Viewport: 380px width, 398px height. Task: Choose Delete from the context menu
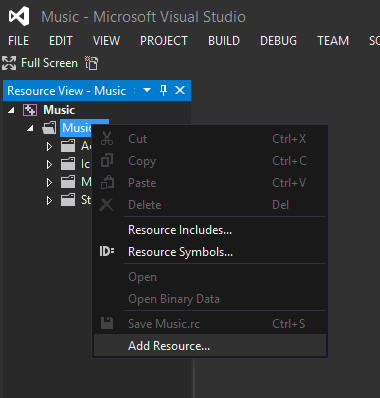click(x=210, y=205)
